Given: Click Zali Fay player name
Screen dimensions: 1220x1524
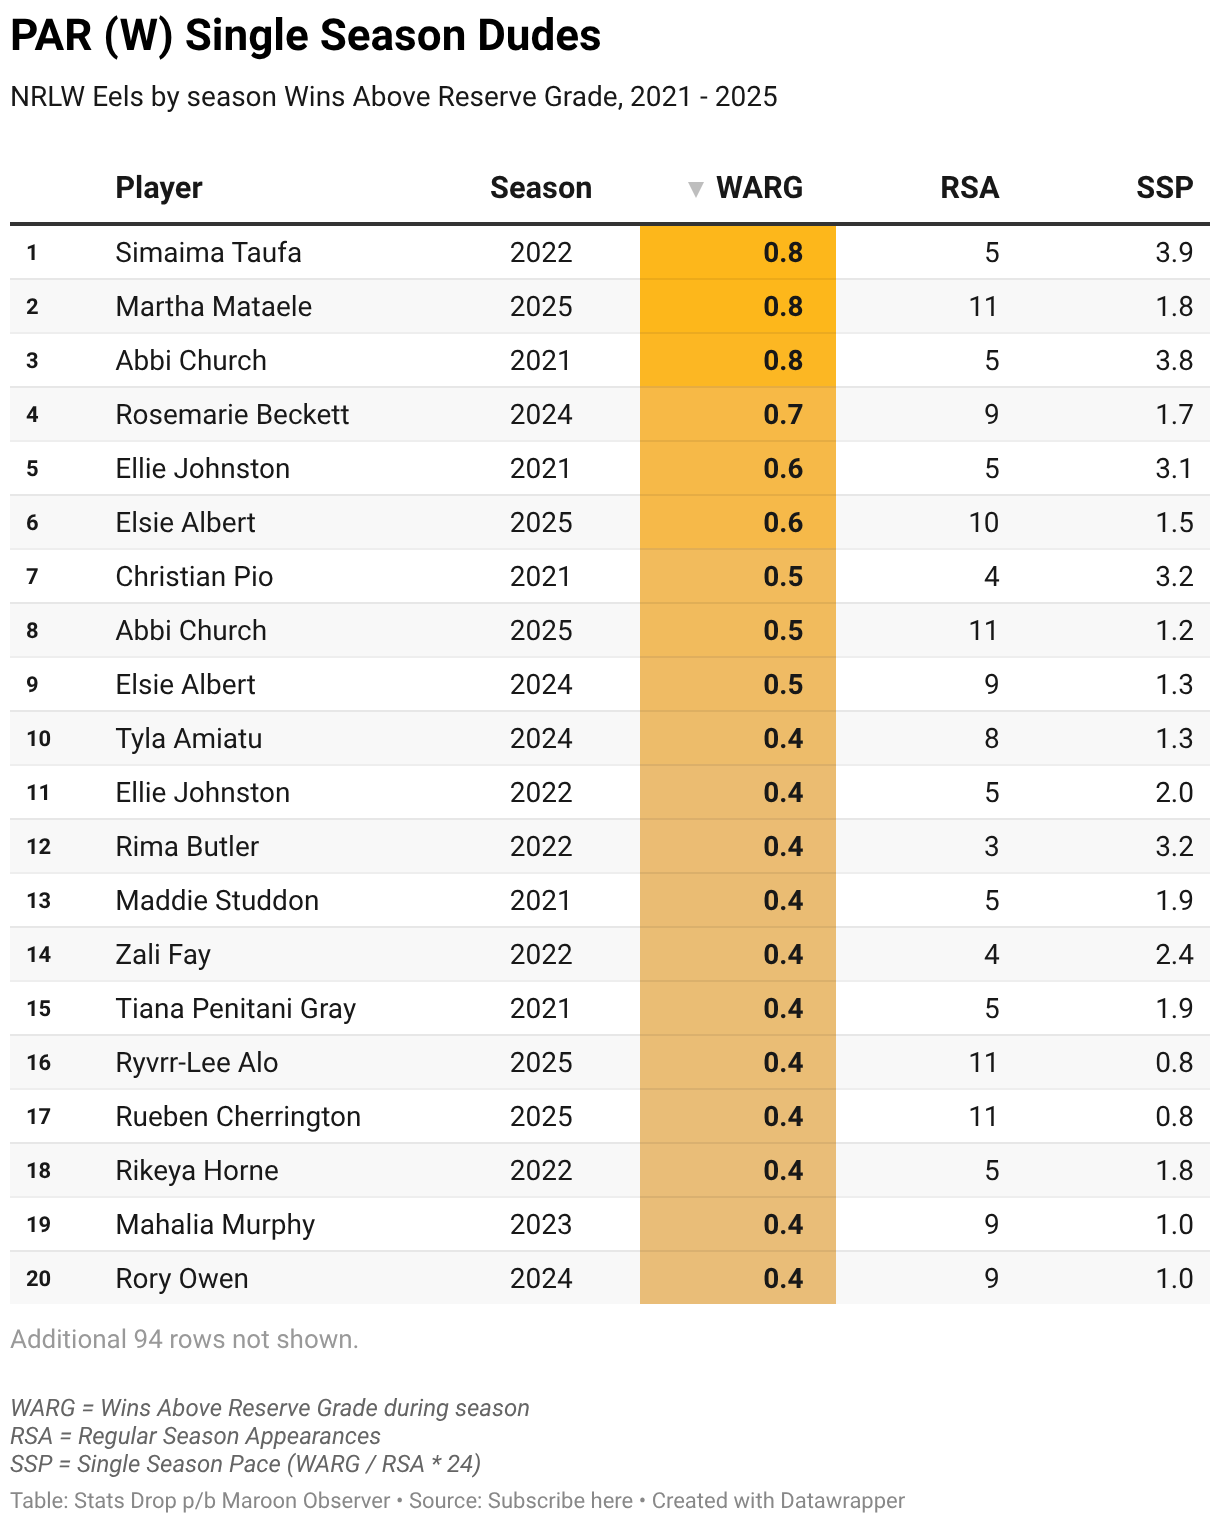Looking at the screenshot, I should coord(163,954).
